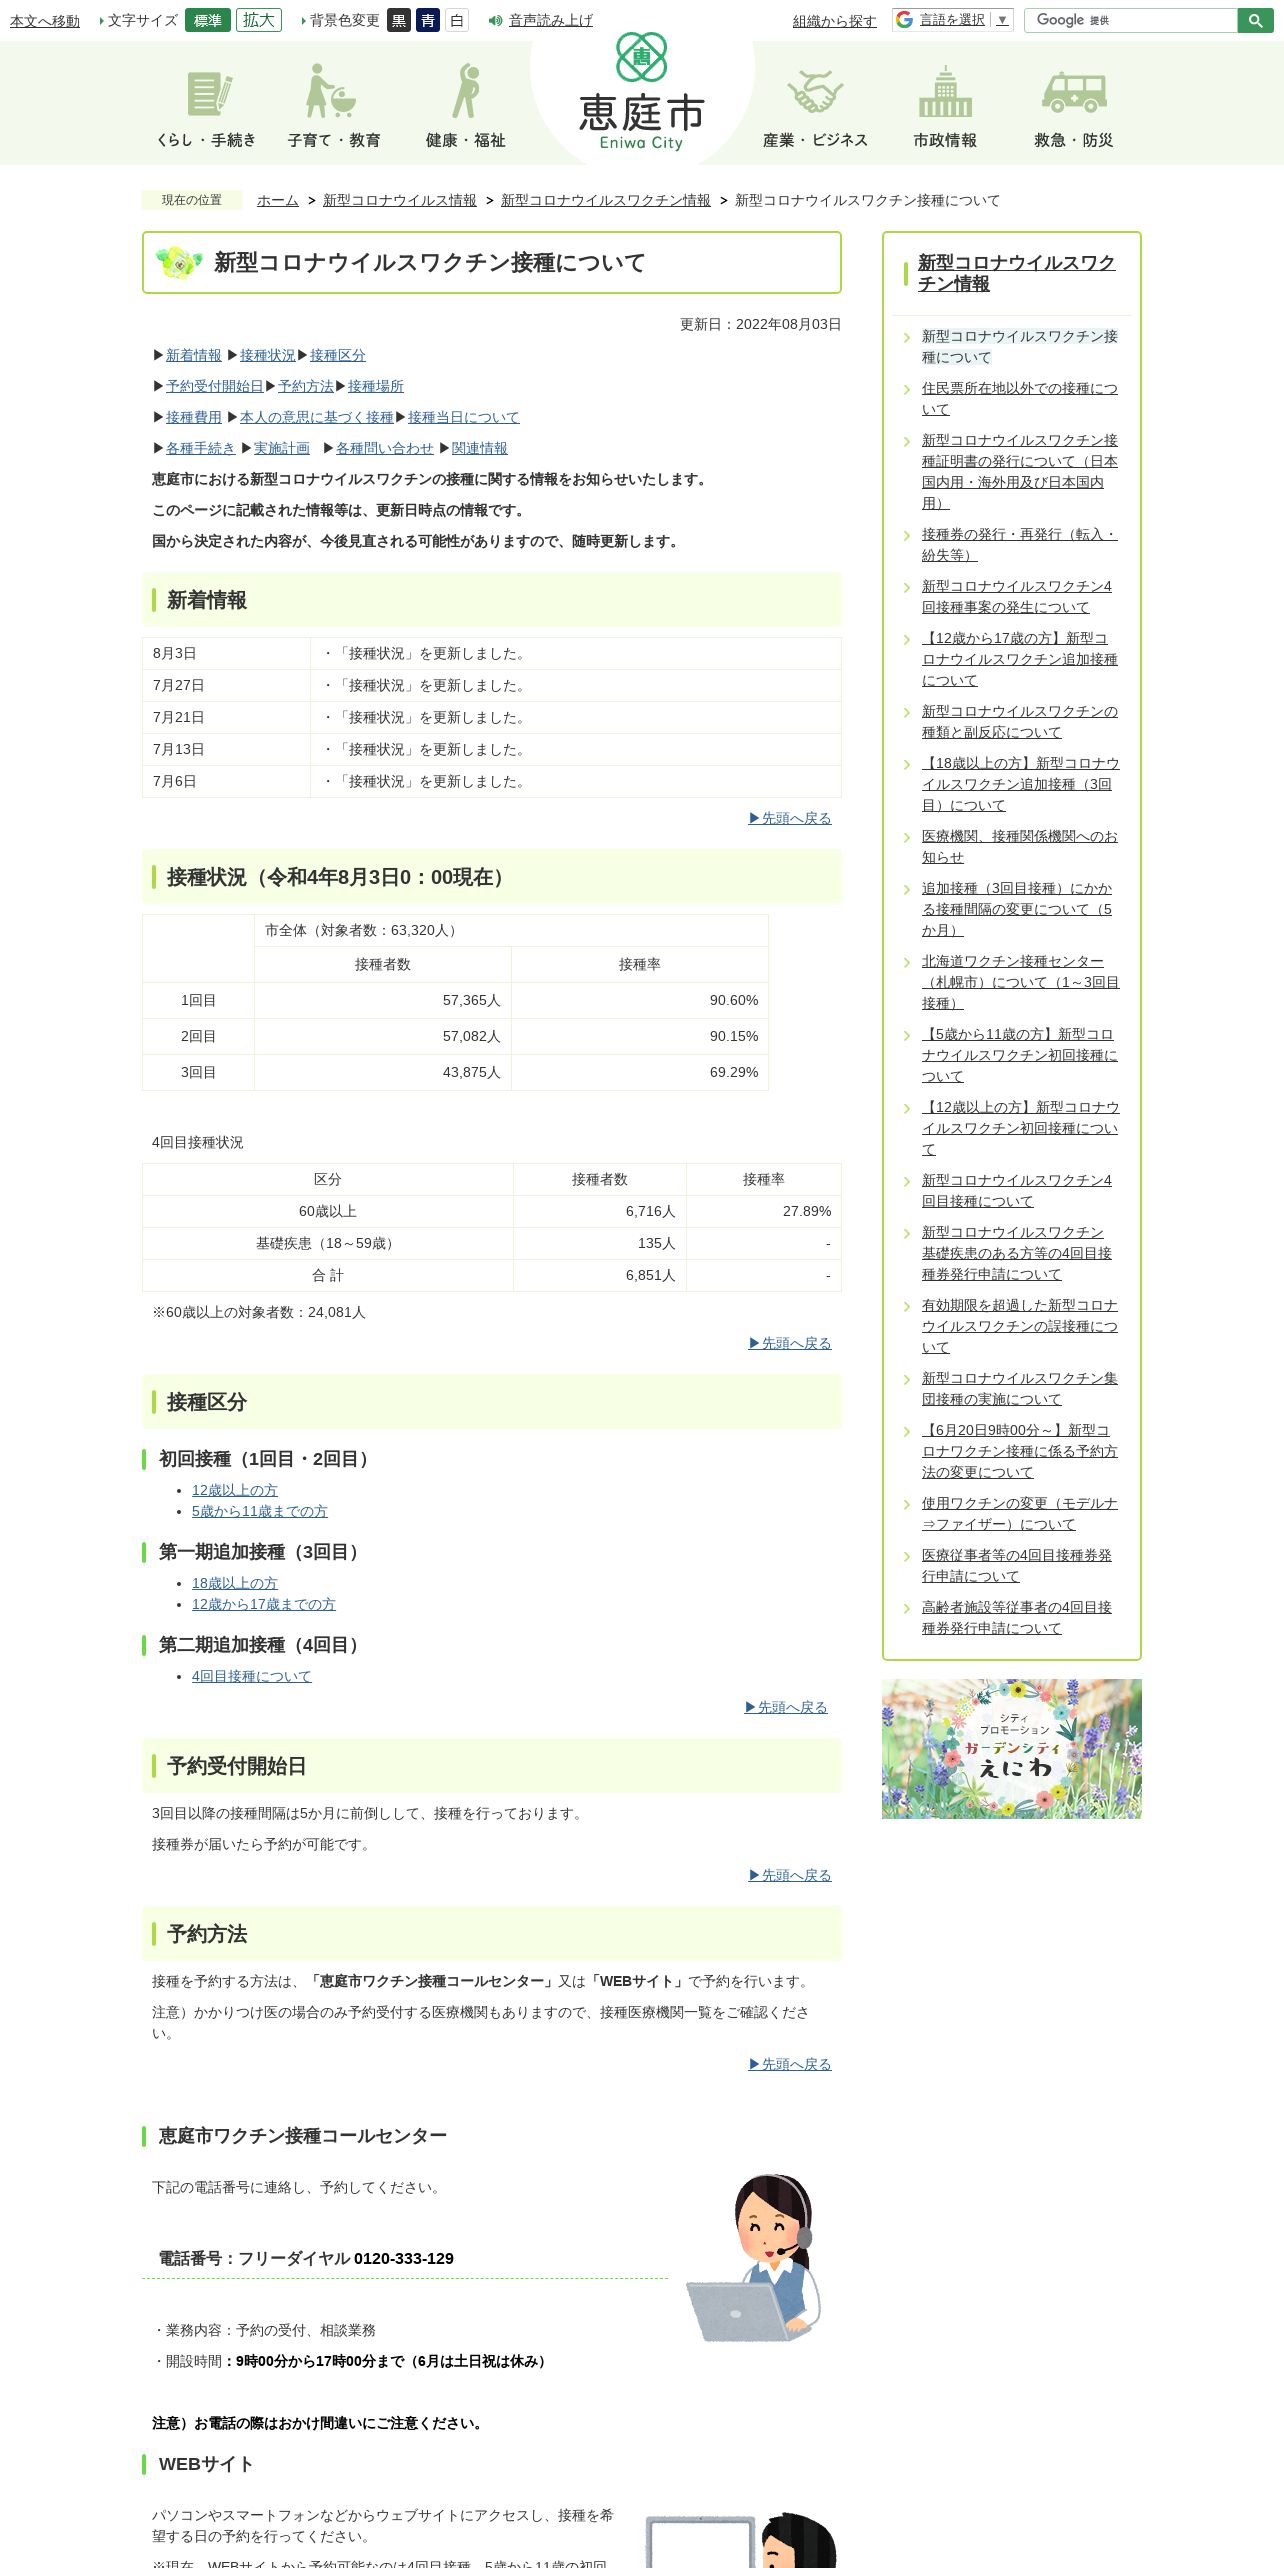Jump to 予約方法 anchor link
Image resolution: width=1284 pixels, height=2568 pixels.
coord(306,386)
